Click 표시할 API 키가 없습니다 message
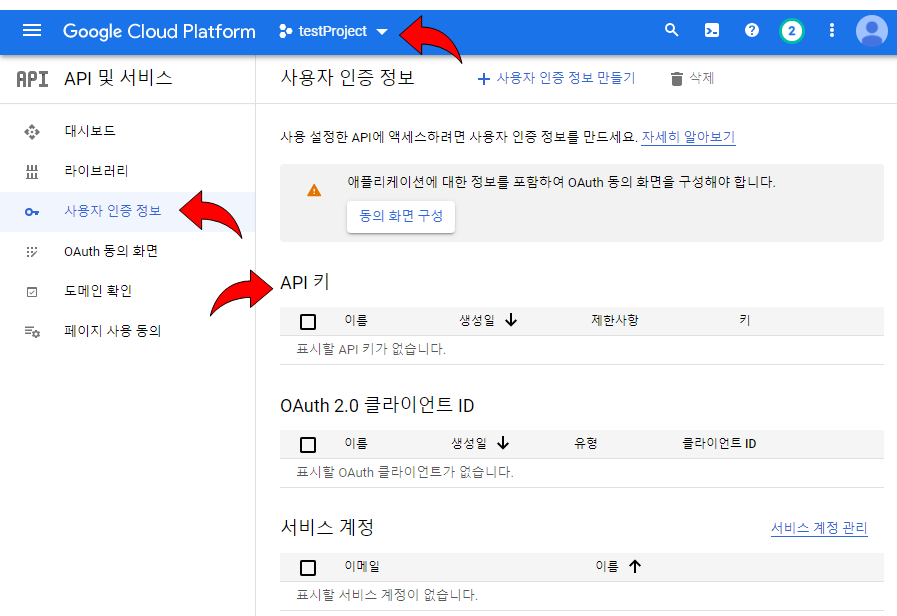Image resolution: width=897 pixels, height=616 pixels. [371, 349]
